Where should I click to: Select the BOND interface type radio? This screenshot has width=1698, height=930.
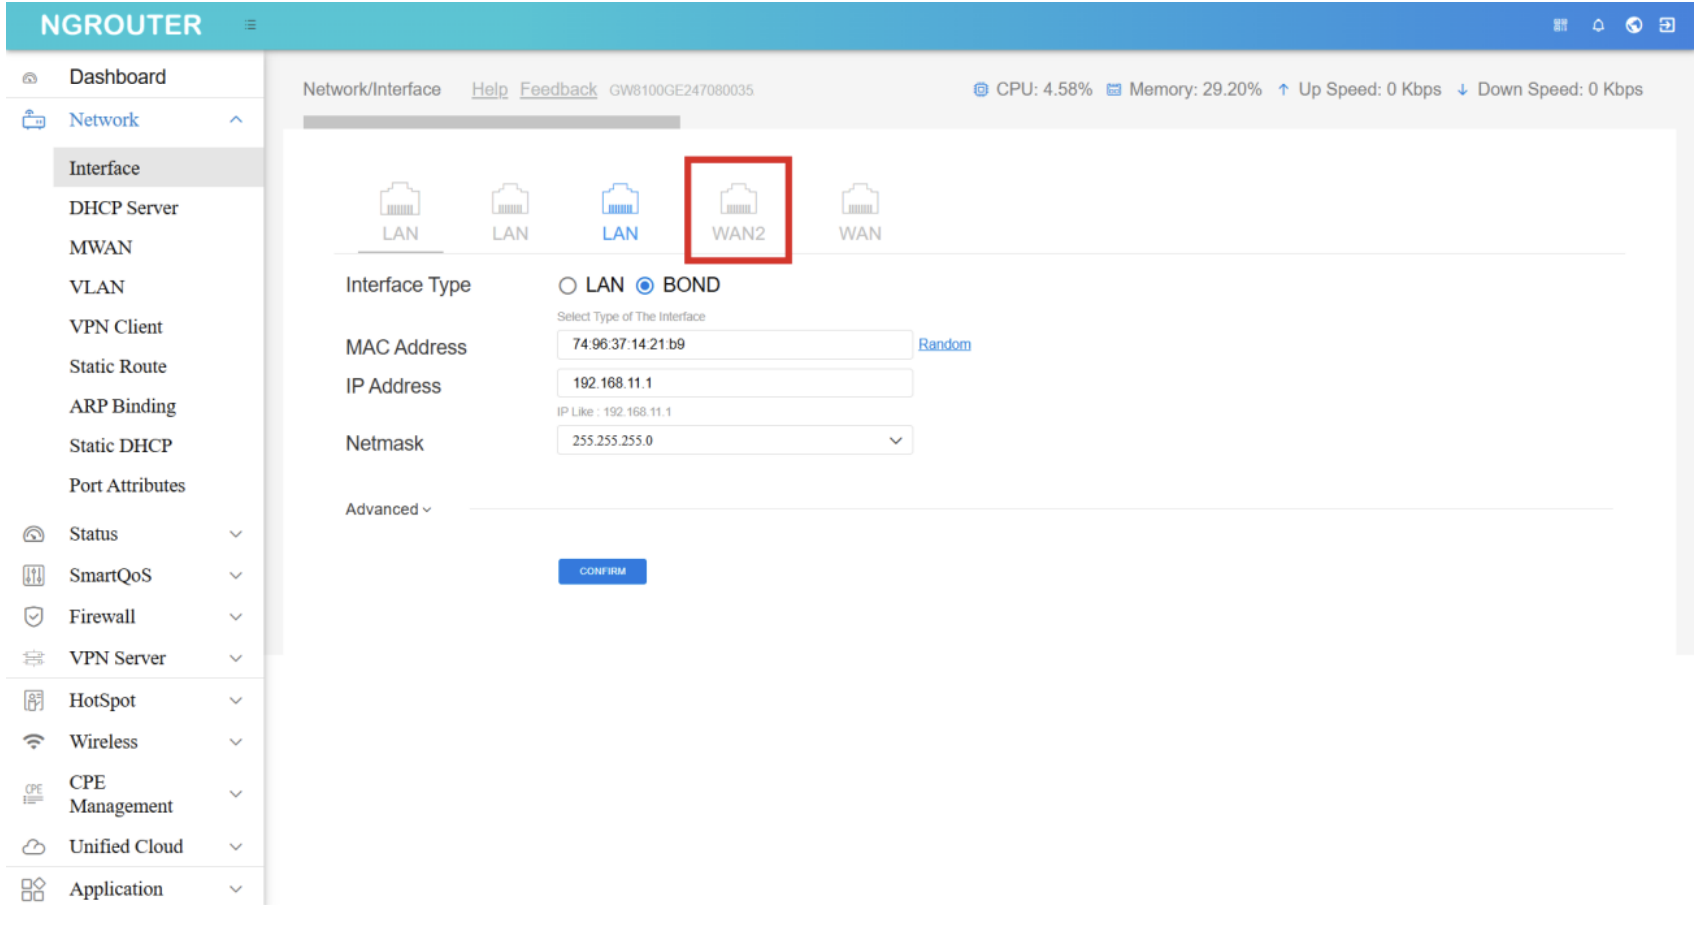coord(645,286)
